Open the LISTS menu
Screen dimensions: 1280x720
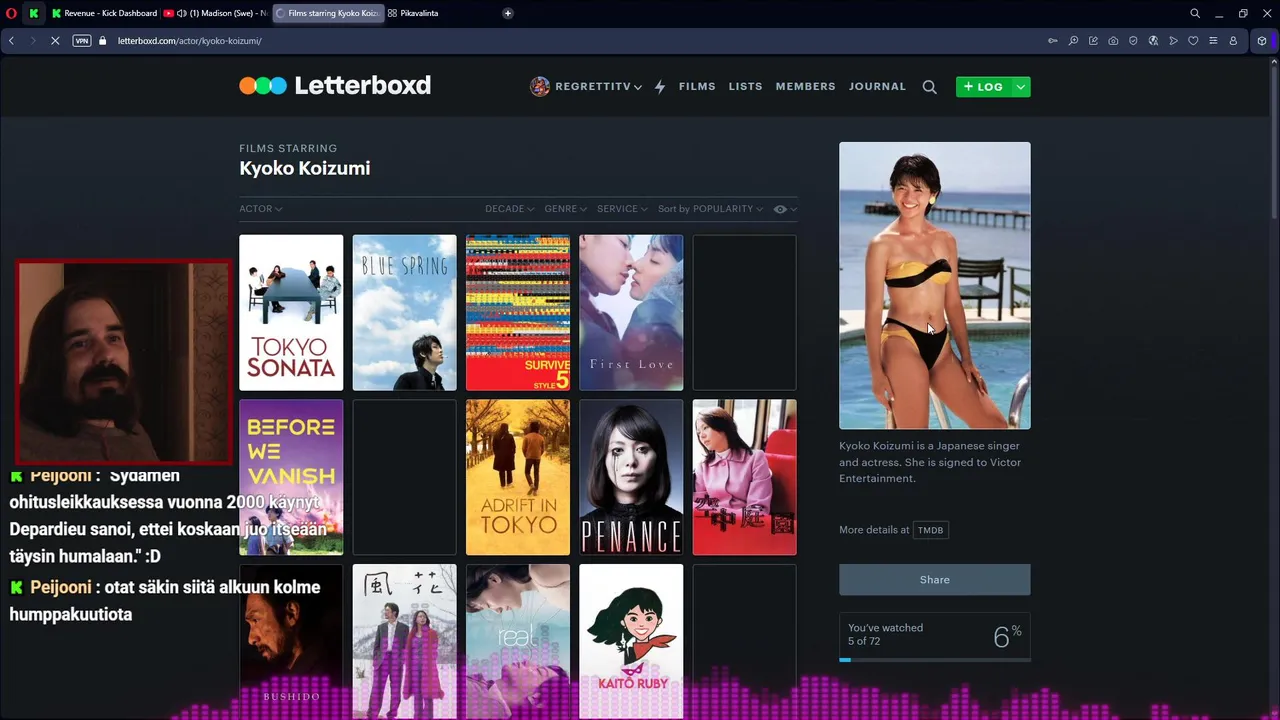coord(745,87)
